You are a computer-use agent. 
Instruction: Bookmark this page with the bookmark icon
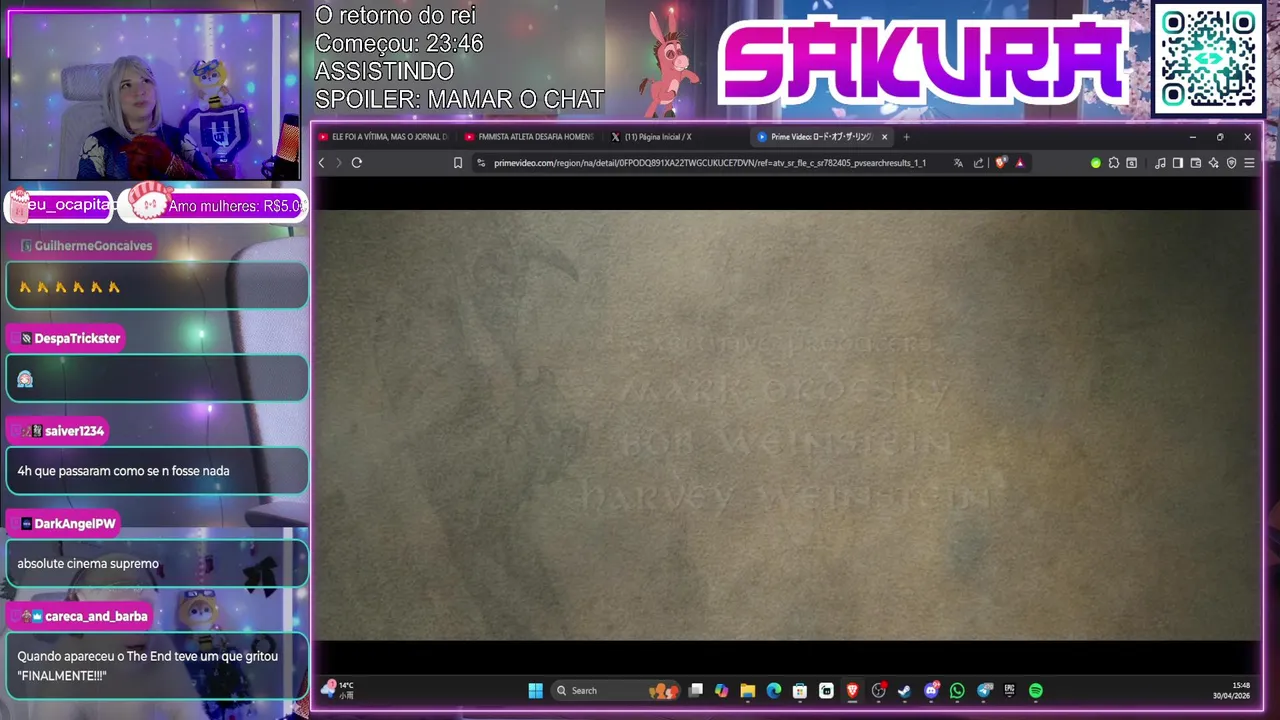[458, 163]
